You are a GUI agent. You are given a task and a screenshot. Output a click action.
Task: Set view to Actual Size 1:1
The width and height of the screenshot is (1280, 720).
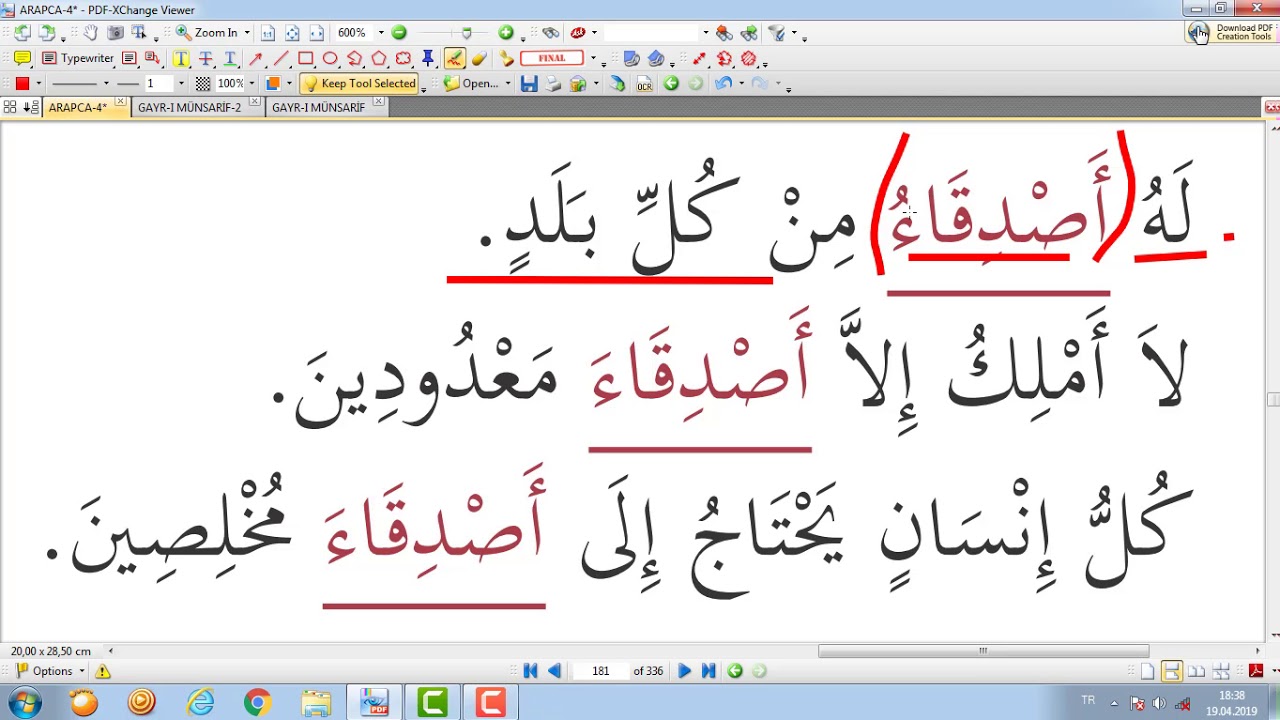coord(268,33)
